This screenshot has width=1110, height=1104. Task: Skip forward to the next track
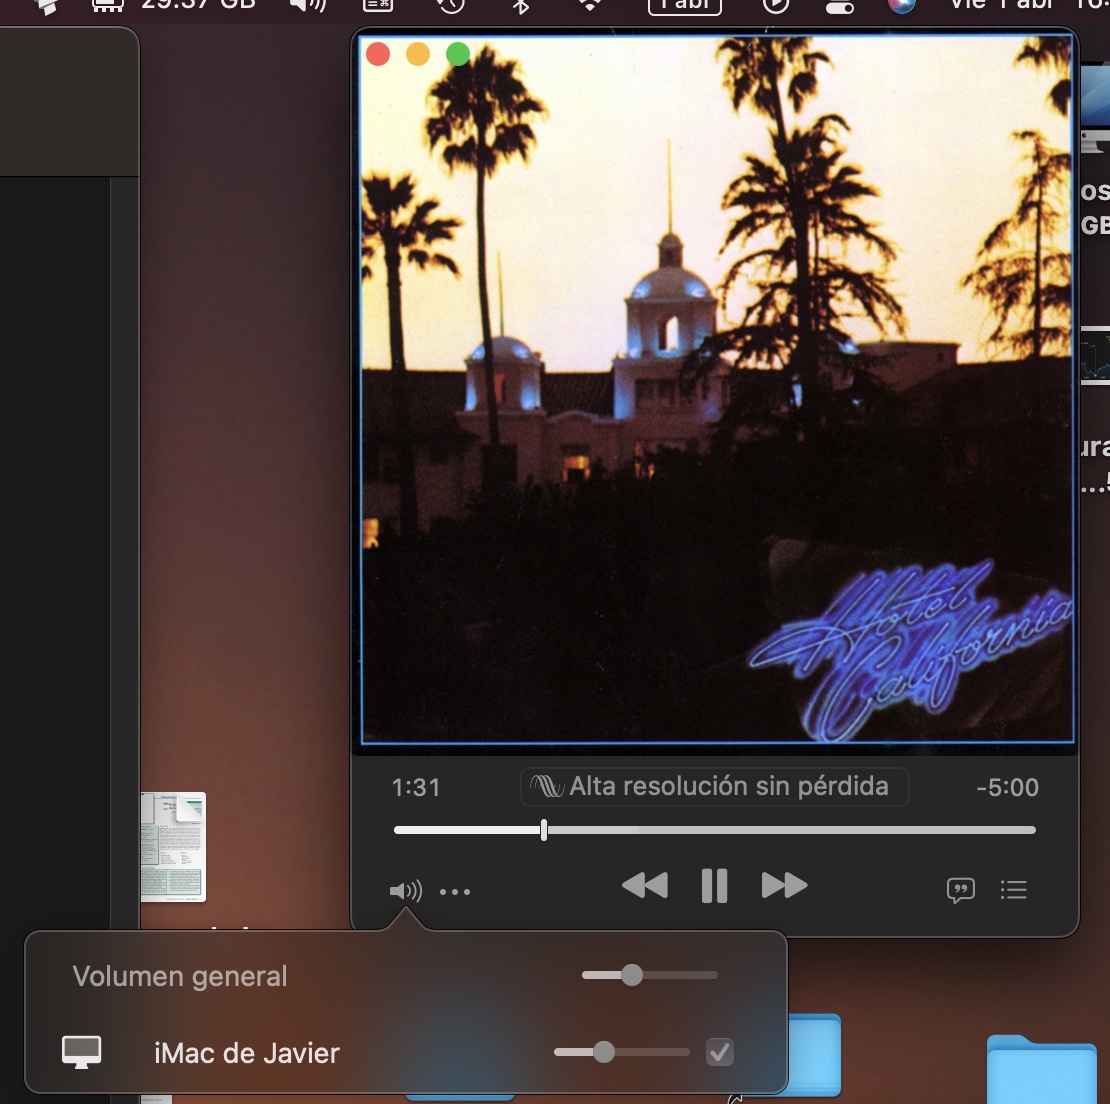click(784, 885)
